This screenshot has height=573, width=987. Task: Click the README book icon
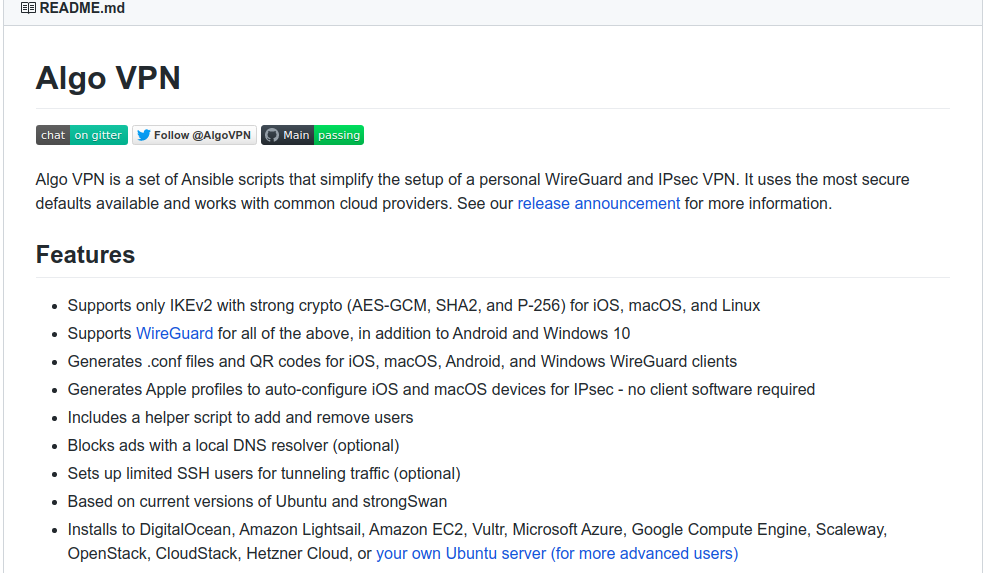pos(28,8)
